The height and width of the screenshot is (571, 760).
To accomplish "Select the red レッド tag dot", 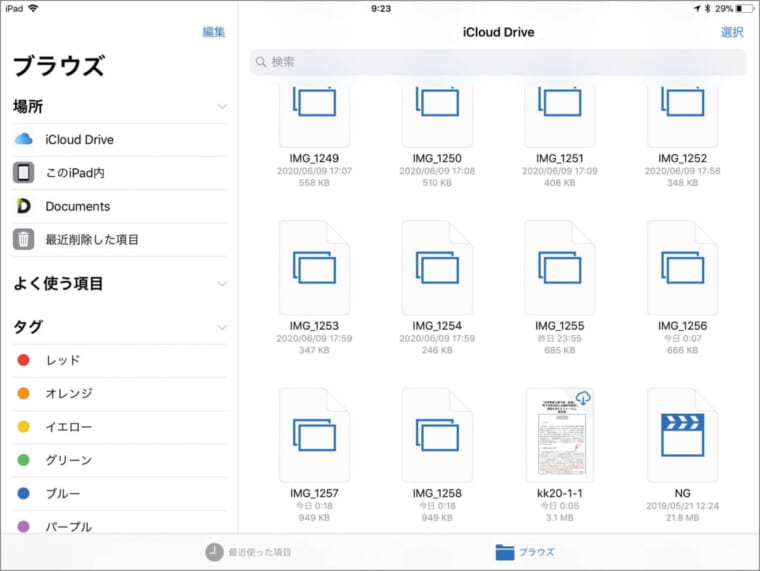I will (24, 360).
